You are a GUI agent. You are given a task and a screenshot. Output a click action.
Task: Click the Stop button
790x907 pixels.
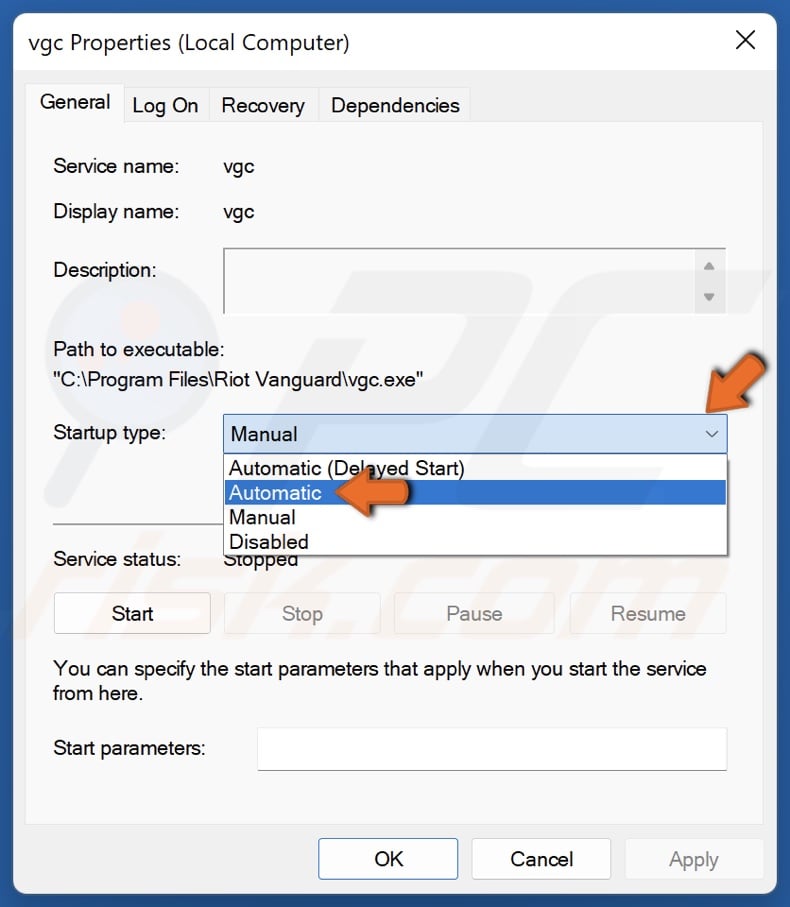point(302,613)
